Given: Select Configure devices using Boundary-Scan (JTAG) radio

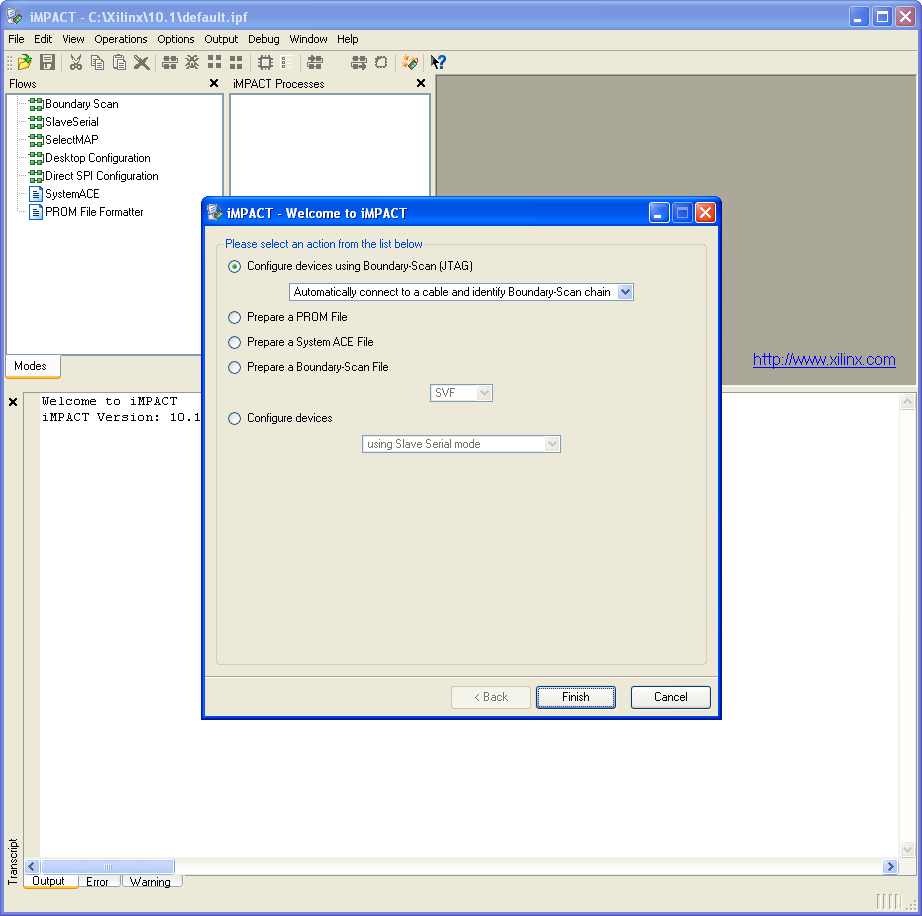Looking at the screenshot, I should click(x=235, y=266).
